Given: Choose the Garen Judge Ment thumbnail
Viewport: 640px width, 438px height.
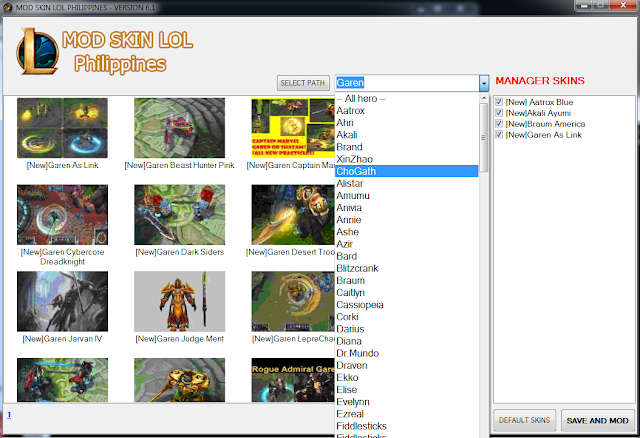Looking at the screenshot, I should tap(180, 301).
